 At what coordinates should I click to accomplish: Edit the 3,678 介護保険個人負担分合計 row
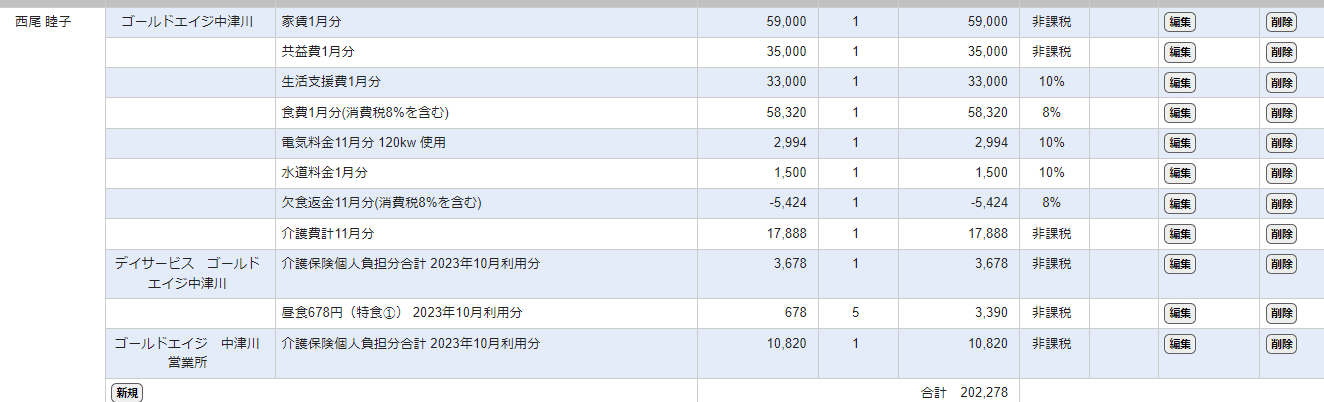point(1179,264)
